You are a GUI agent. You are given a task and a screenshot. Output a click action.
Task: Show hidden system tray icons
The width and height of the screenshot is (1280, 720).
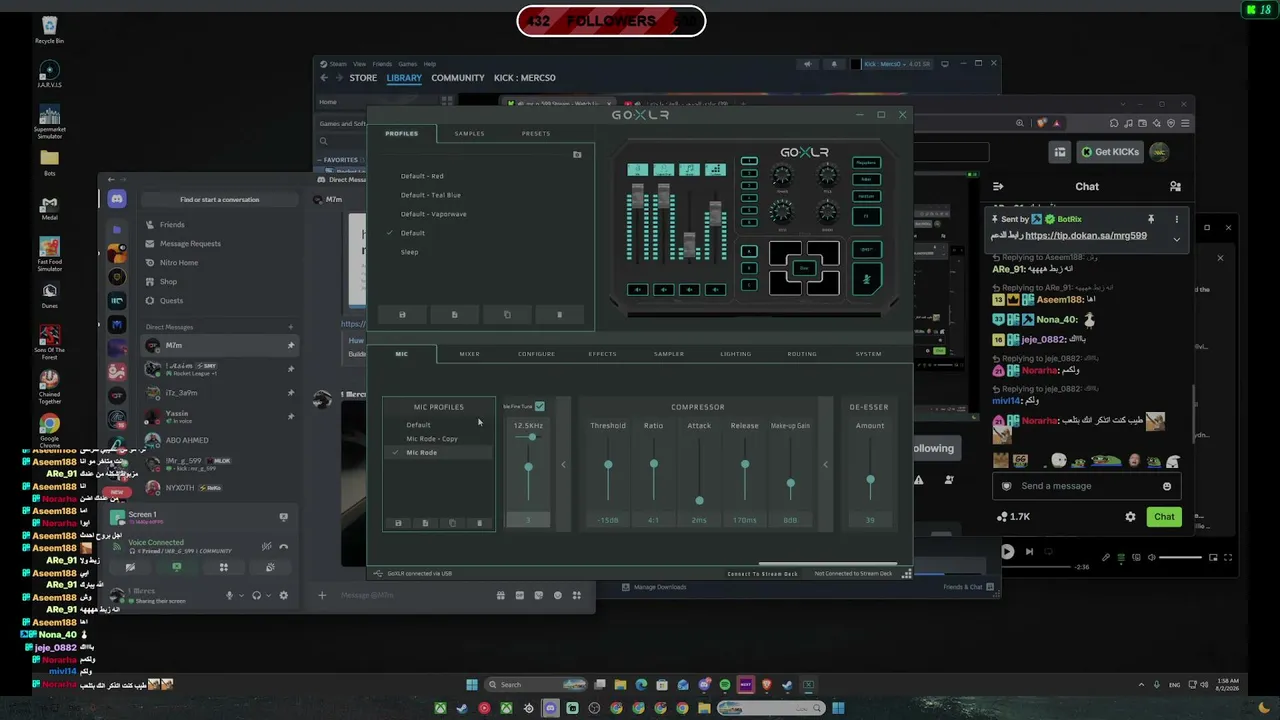1141,685
